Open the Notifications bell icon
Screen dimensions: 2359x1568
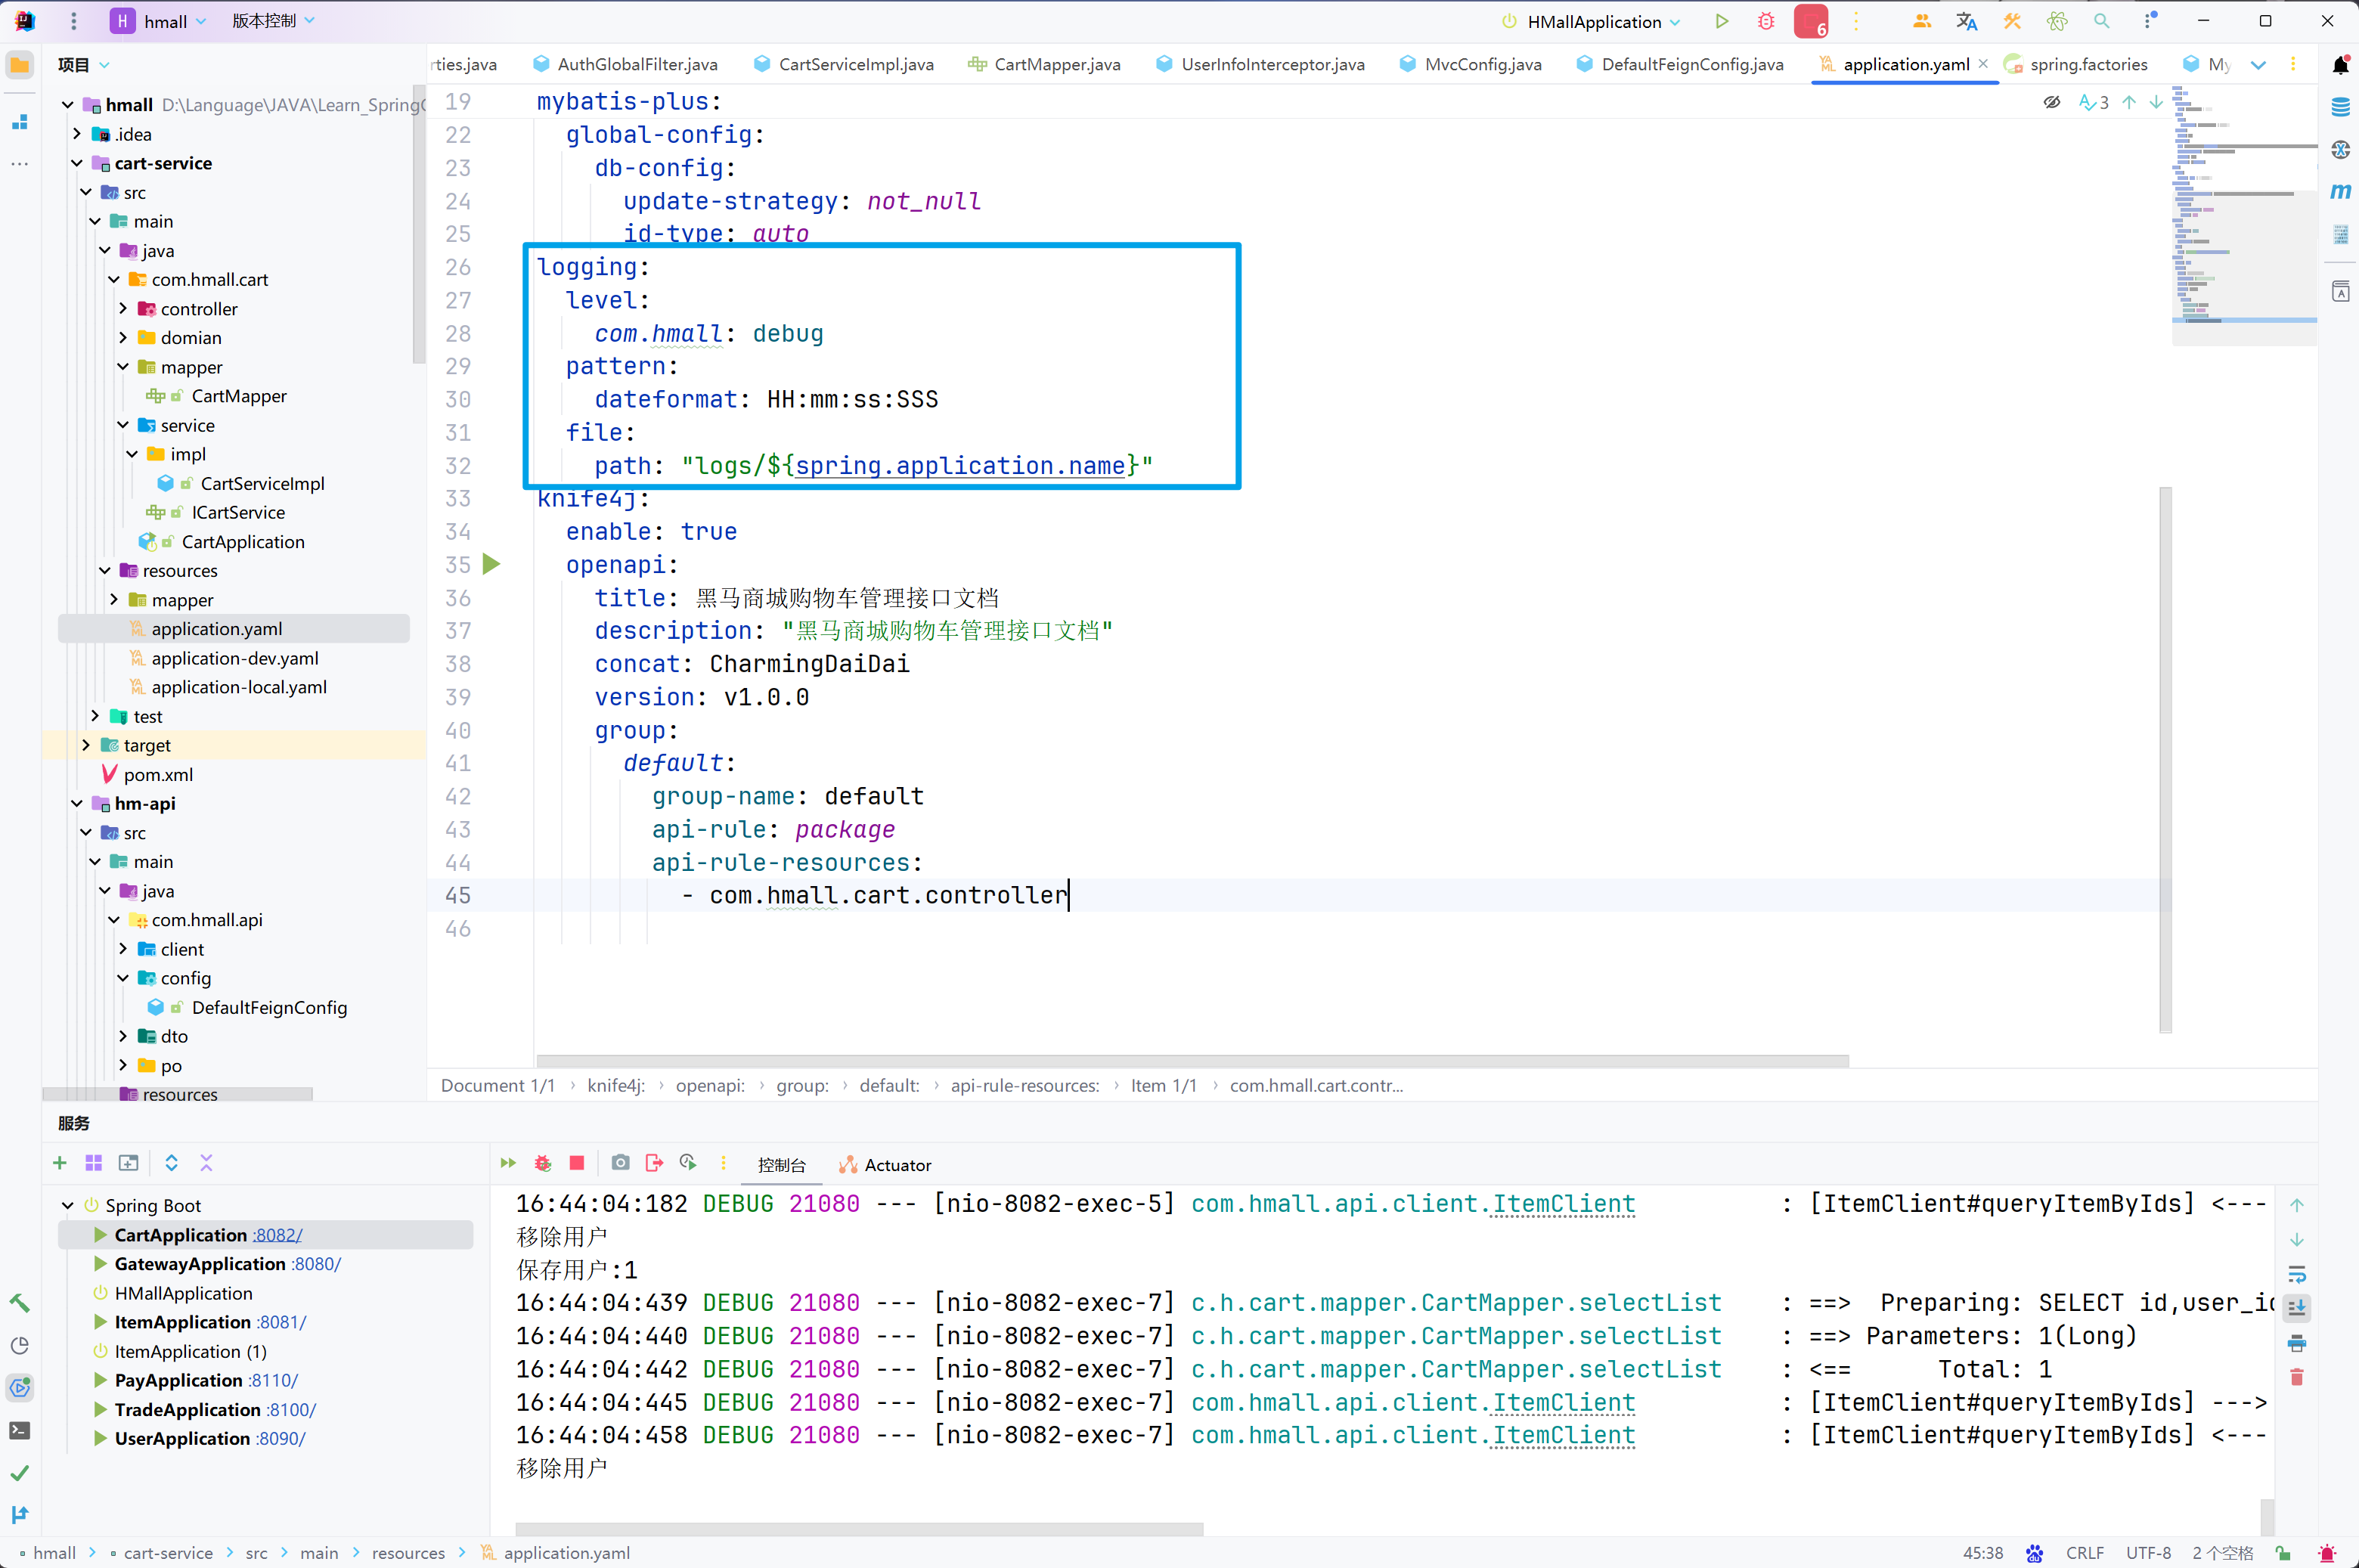click(x=2340, y=65)
